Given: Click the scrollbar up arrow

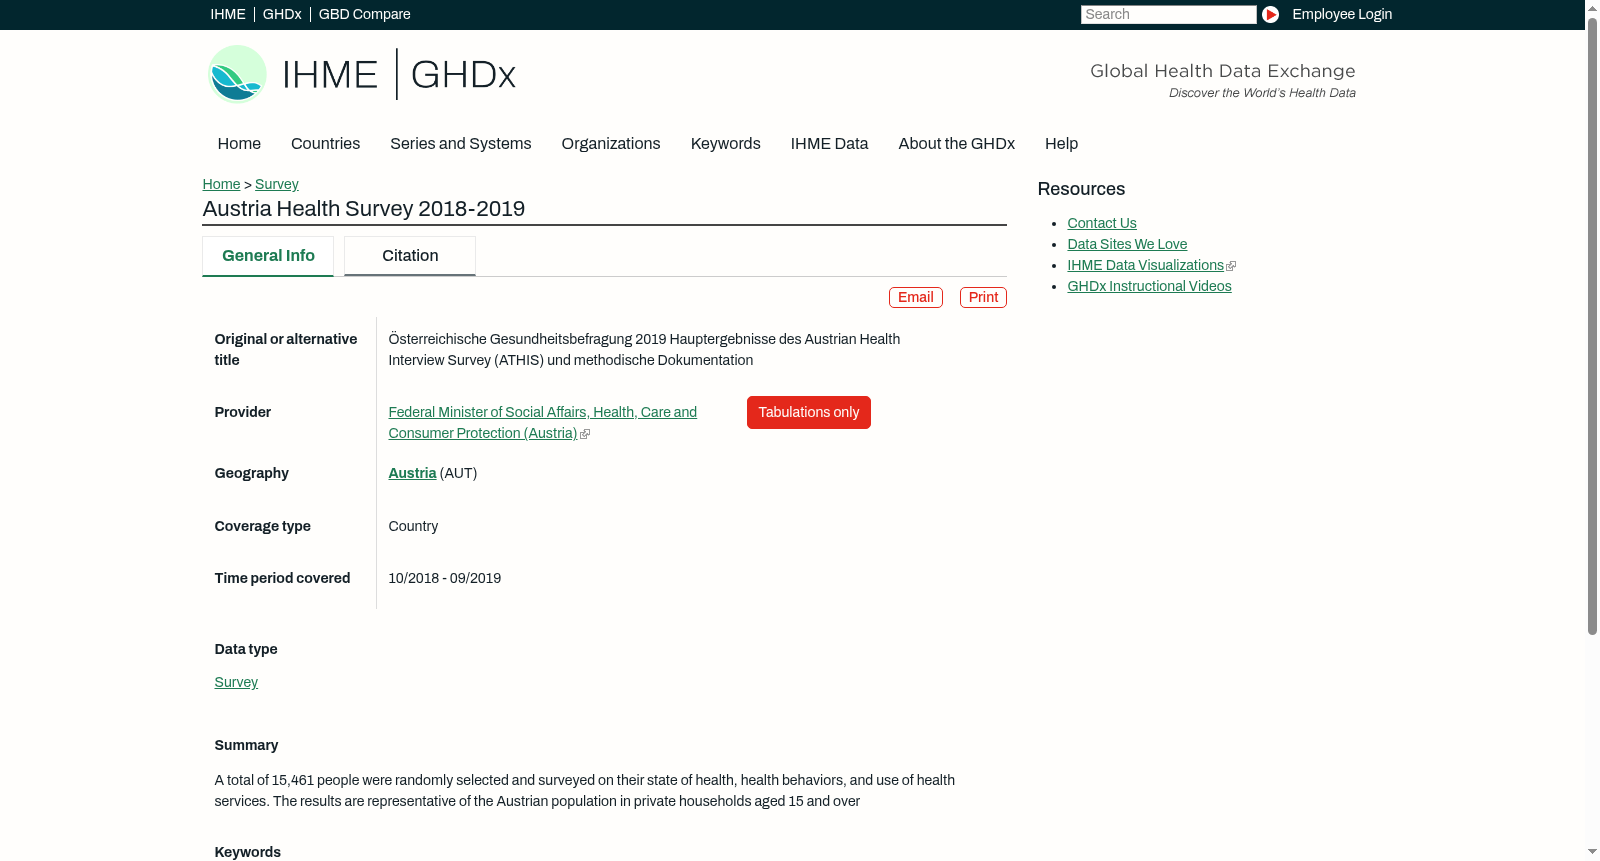Looking at the screenshot, I should click(x=1592, y=7).
